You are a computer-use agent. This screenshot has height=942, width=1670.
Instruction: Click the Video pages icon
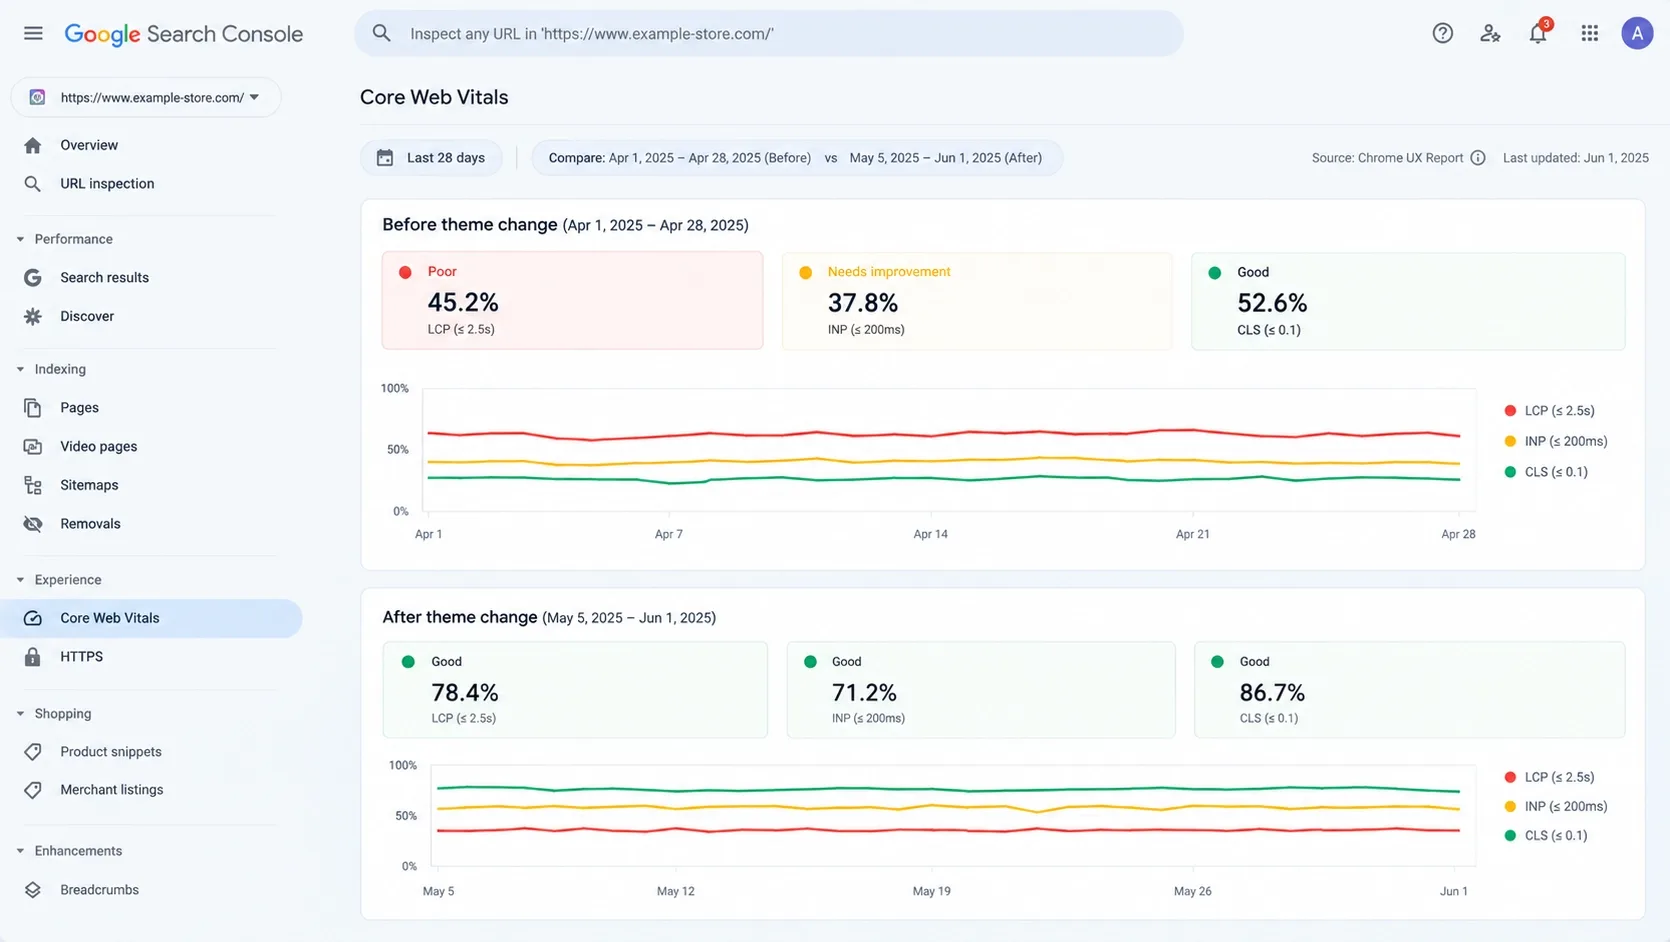(x=33, y=446)
